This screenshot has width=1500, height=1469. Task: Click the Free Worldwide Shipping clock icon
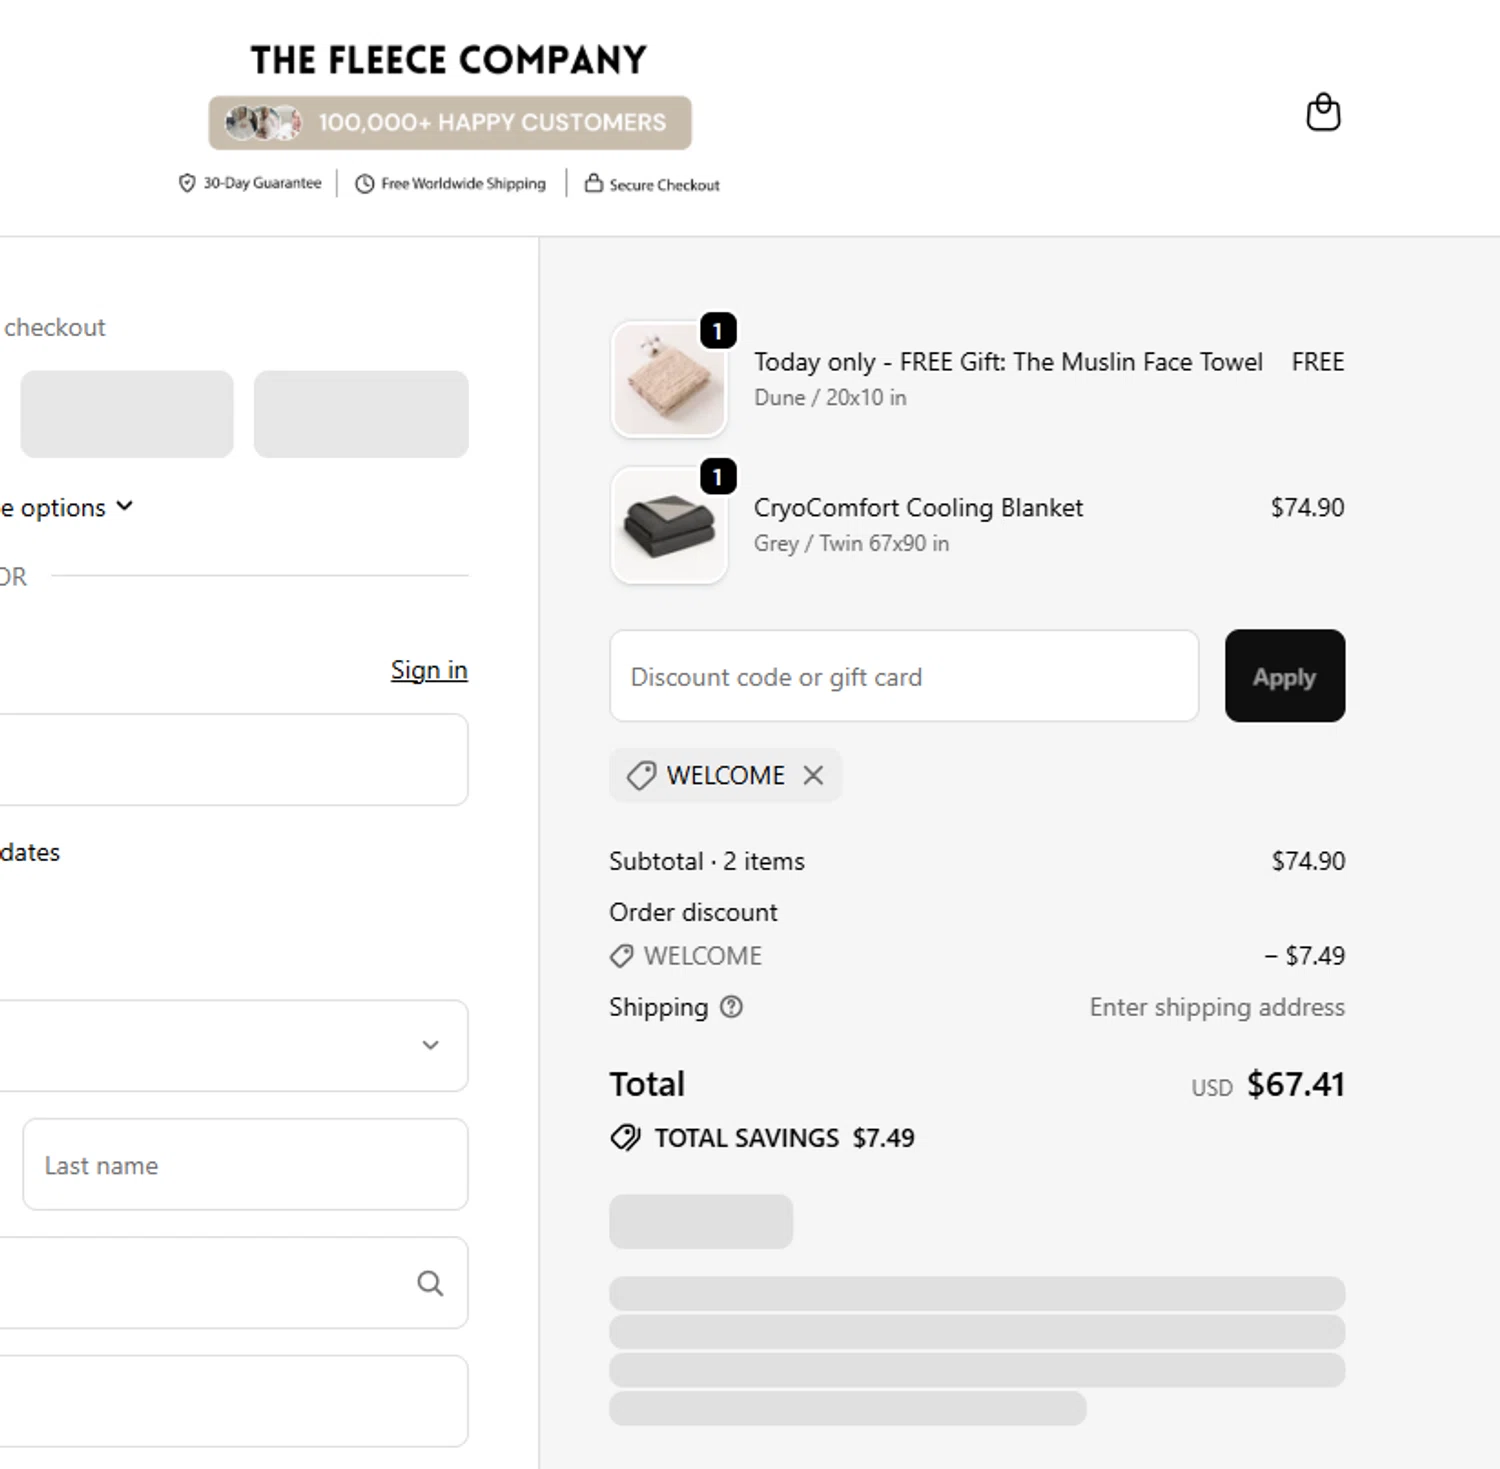click(365, 184)
